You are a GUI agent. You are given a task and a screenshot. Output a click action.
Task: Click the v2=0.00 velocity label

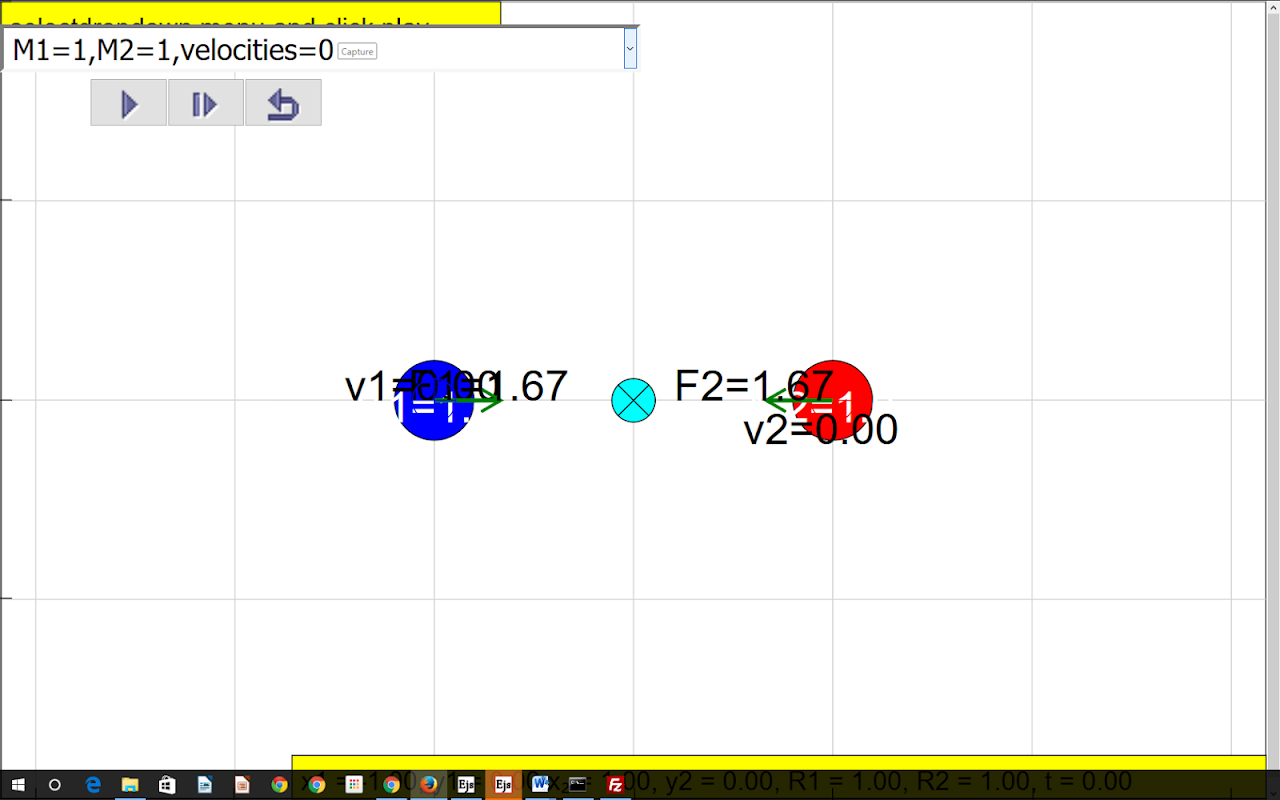click(821, 430)
